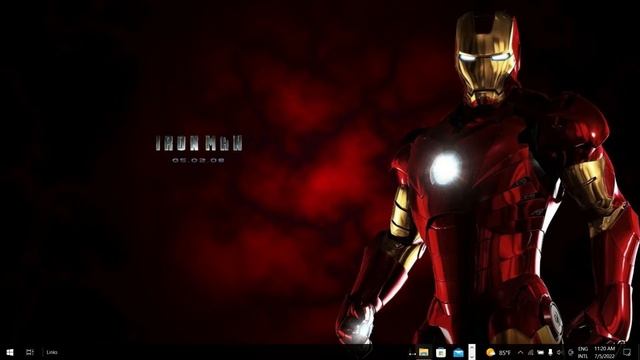The image size is (640, 360).
Task: Open the volume control in tray
Action: pos(560,352)
